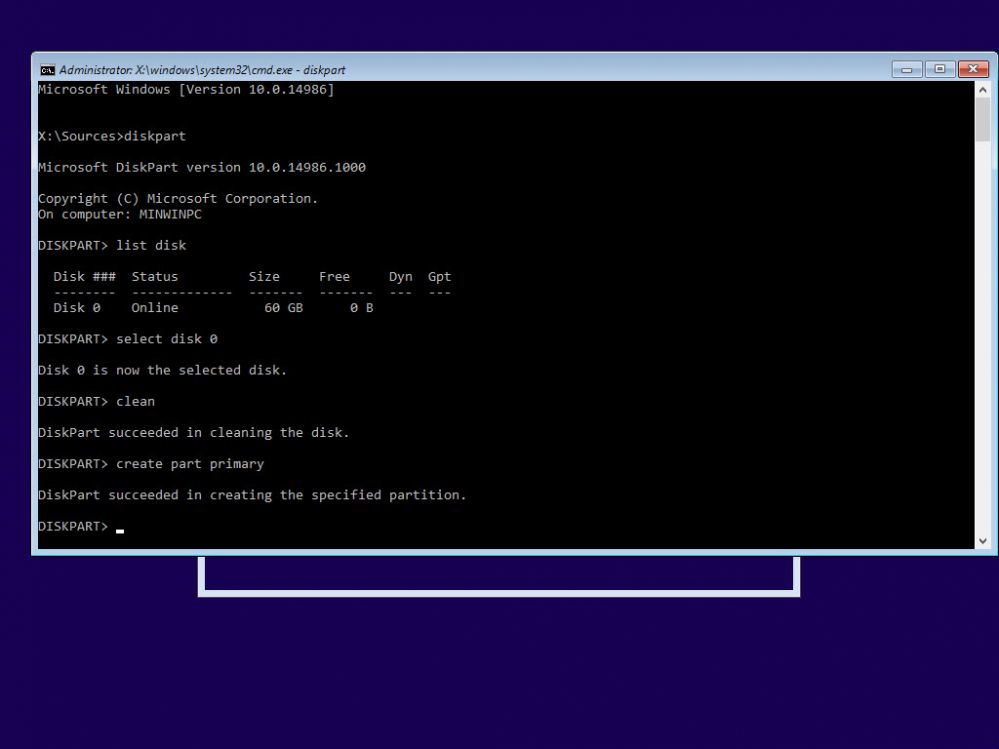Click the '60 GB' size value
Screen dimensions: 999x749
click(x=284, y=308)
